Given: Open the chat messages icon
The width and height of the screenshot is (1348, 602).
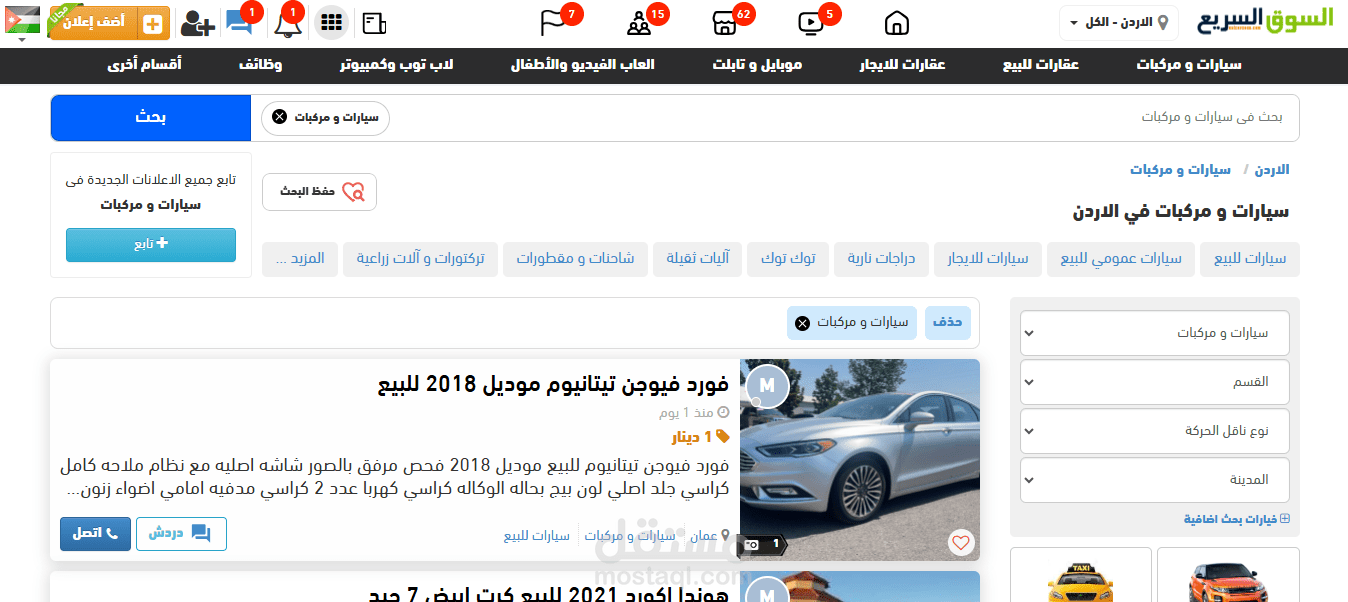Looking at the screenshot, I should [x=238, y=22].
